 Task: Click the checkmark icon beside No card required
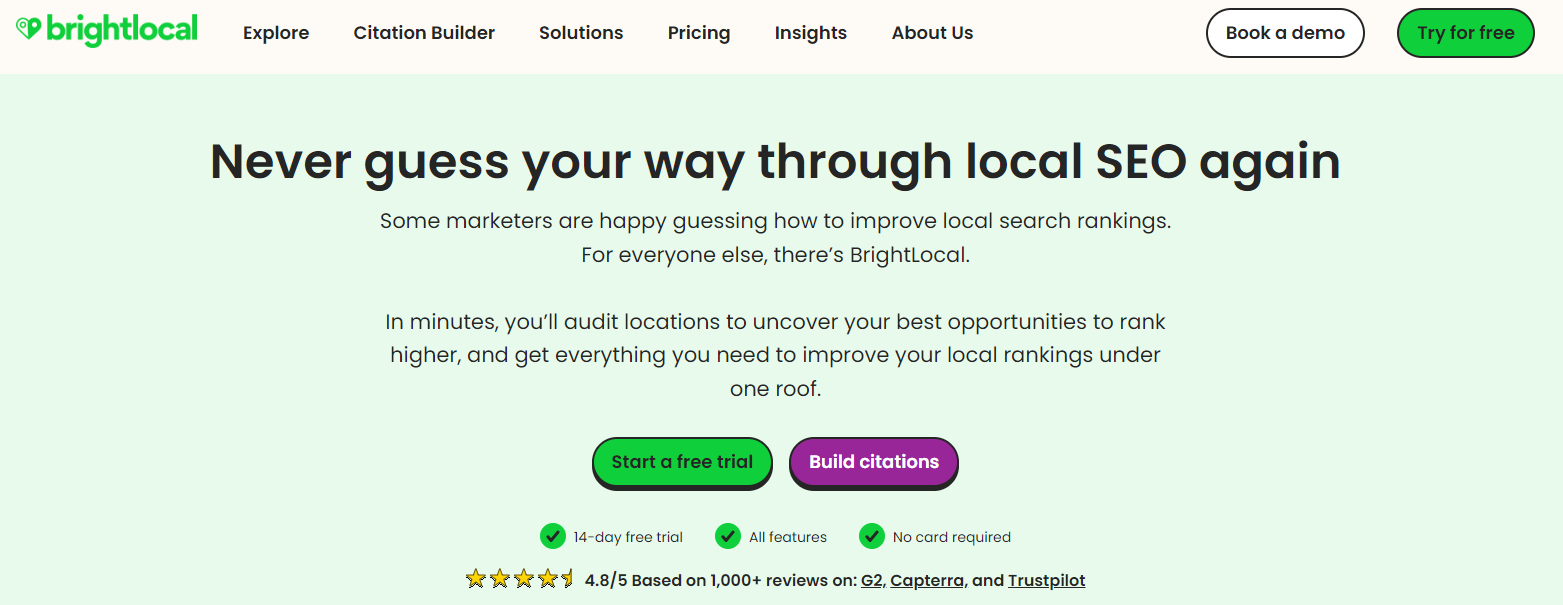872,537
